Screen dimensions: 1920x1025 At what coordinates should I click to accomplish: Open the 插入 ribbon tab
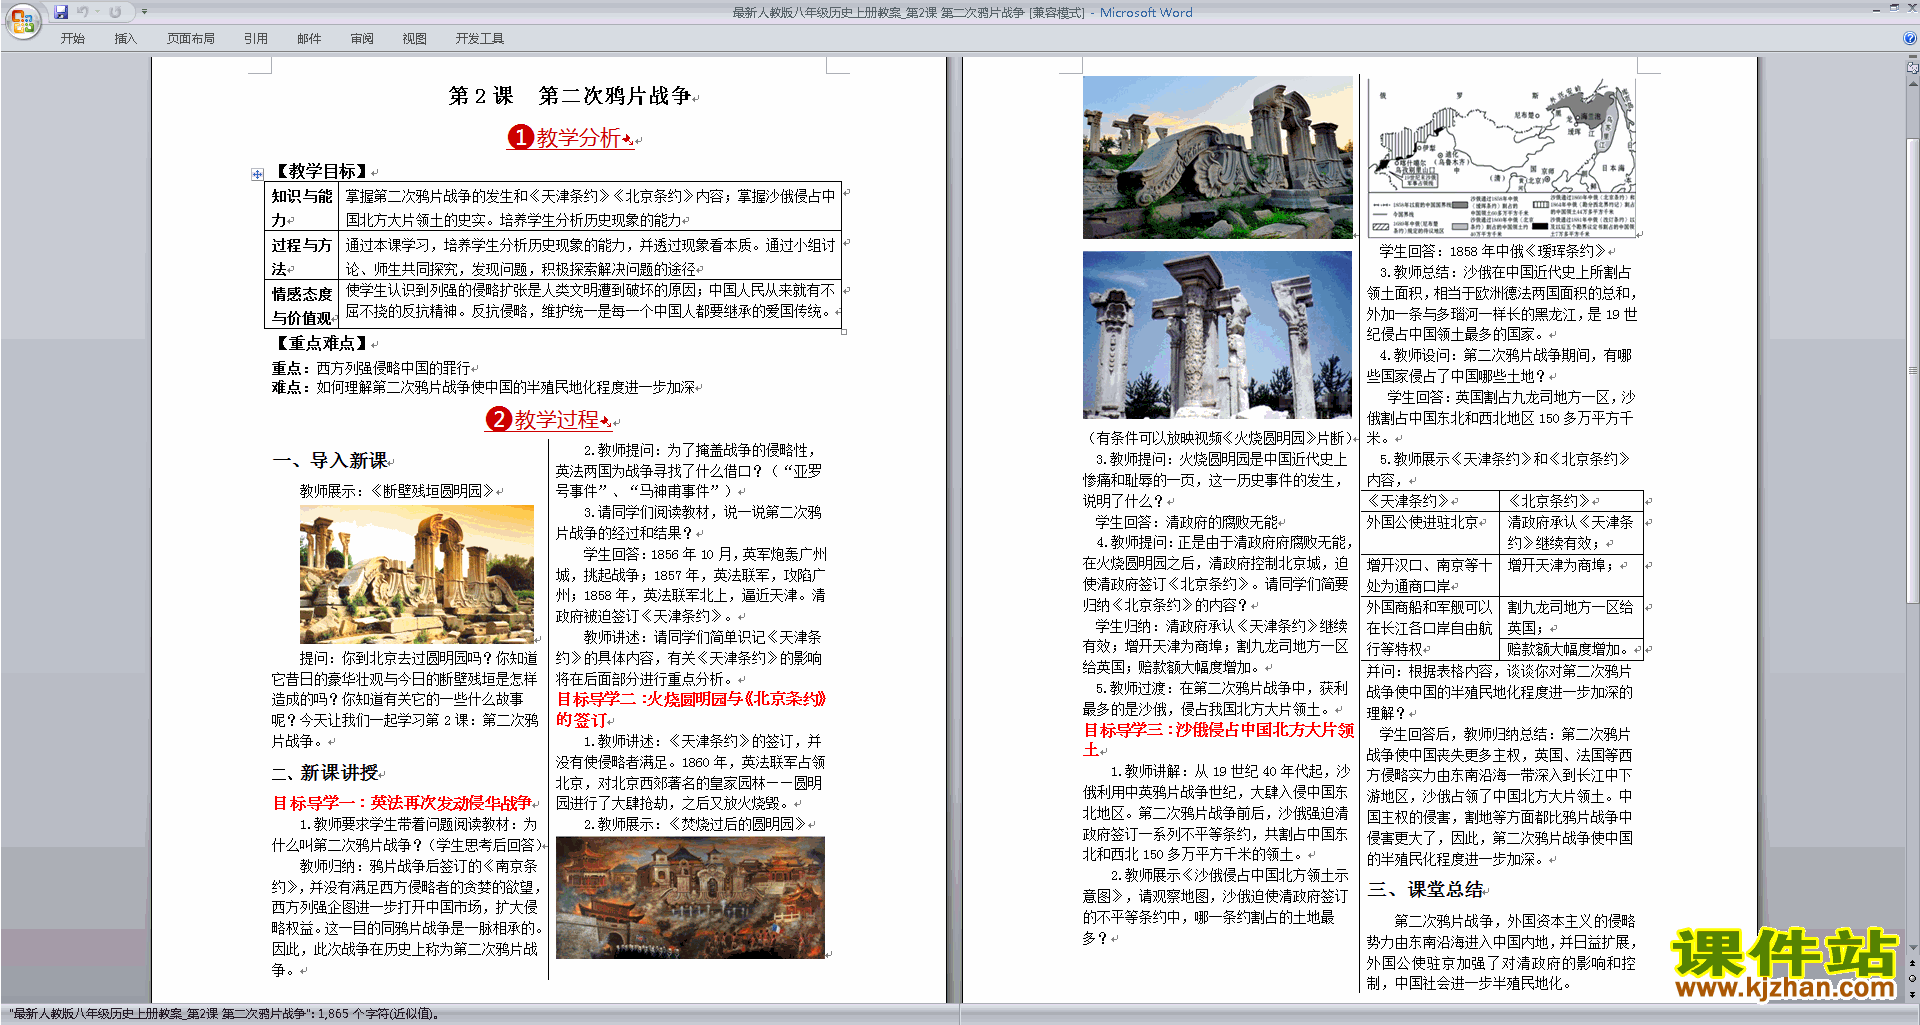(x=125, y=38)
